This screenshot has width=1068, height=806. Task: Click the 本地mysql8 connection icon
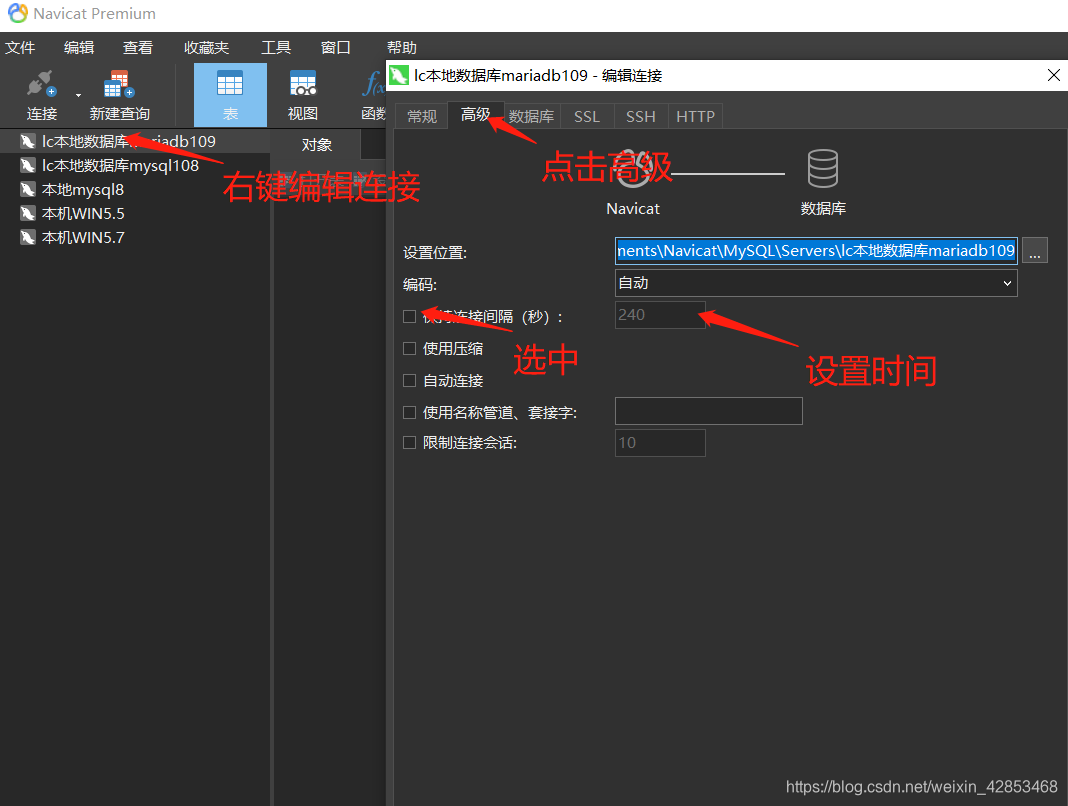(x=27, y=189)
